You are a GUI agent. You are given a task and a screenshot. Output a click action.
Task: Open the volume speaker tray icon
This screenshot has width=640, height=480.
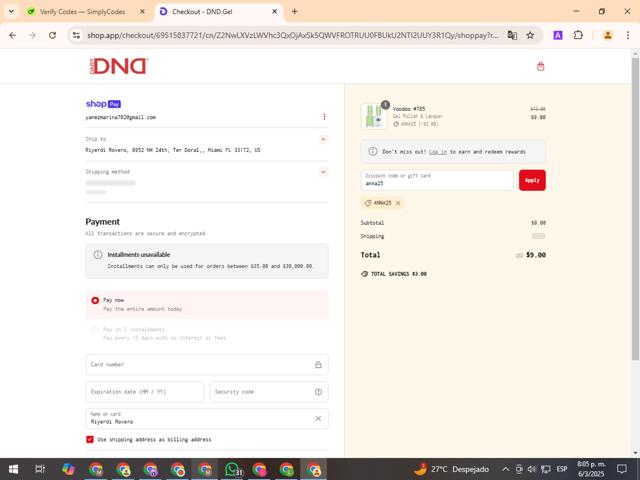pos(532,469)
